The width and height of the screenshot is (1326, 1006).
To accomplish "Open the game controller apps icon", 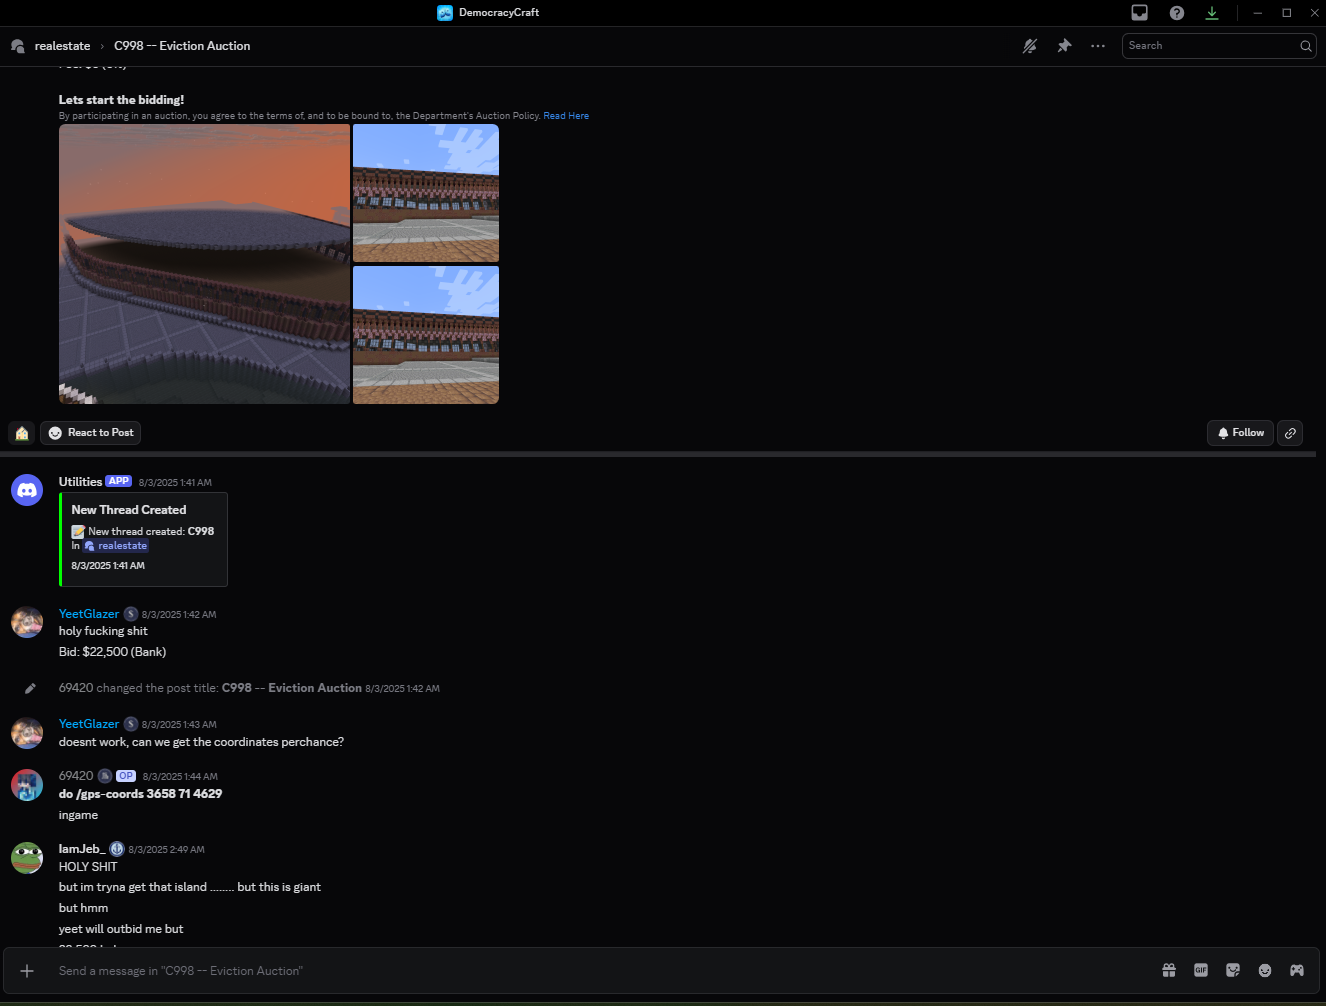I will point(1297,971).
